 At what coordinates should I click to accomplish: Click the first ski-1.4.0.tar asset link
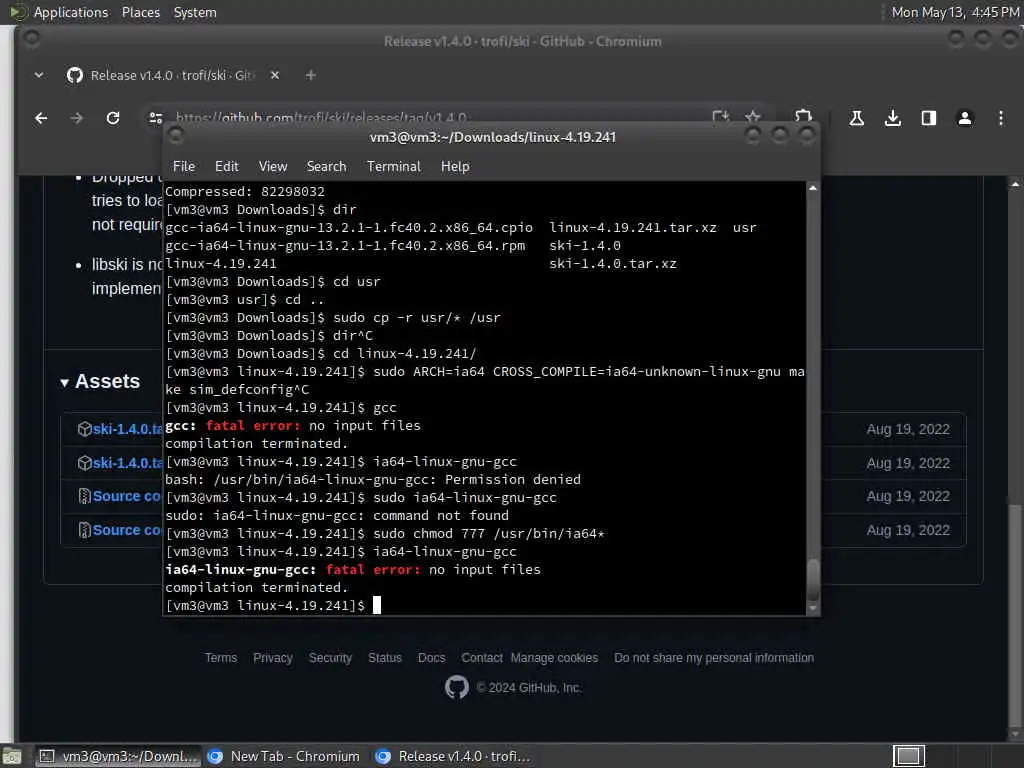click(127, 429)
